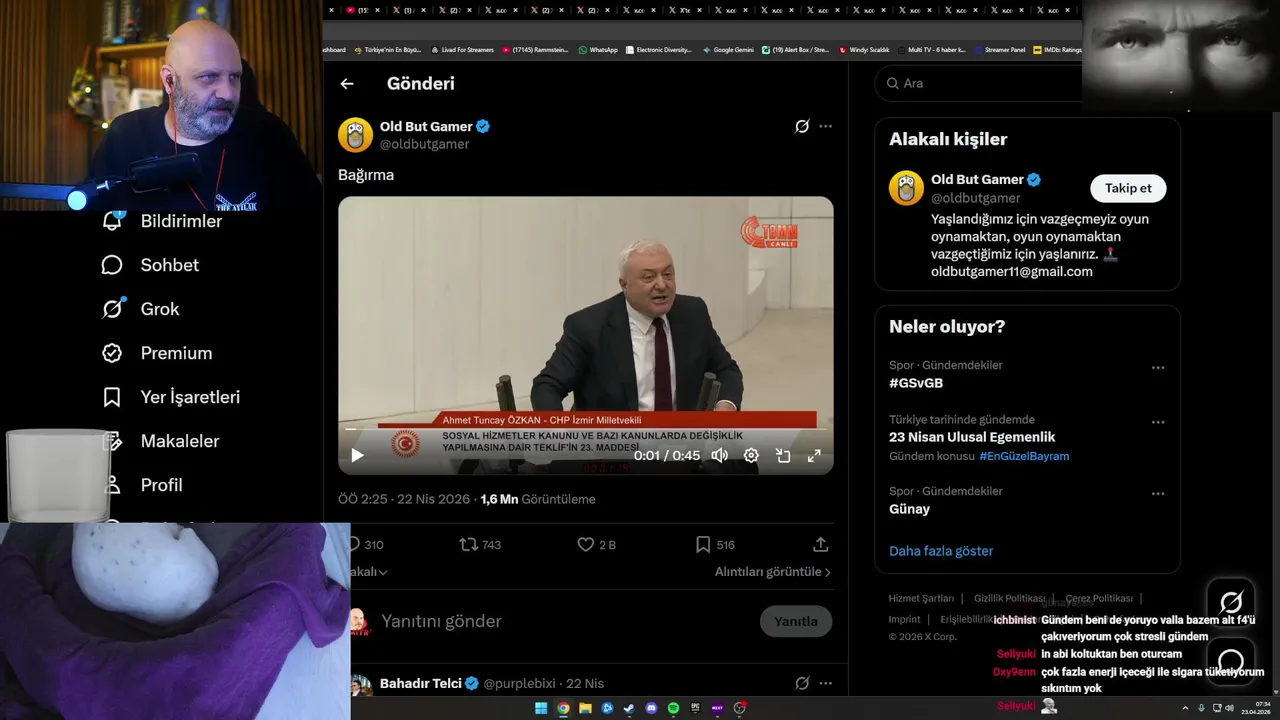The height and width of the screenshot is (720, 1280).
Task: Reply to the post with 310 replies
Action: (366, 545)
